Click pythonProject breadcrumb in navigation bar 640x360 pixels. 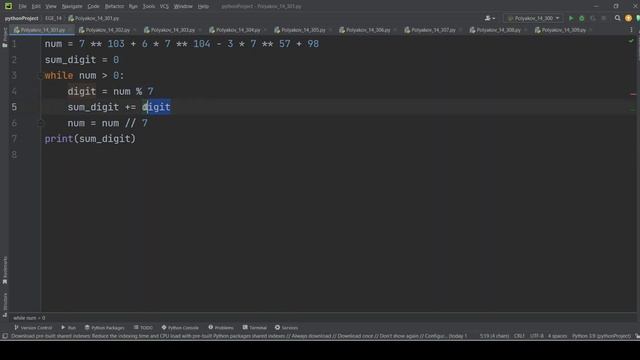coord(21,18)
